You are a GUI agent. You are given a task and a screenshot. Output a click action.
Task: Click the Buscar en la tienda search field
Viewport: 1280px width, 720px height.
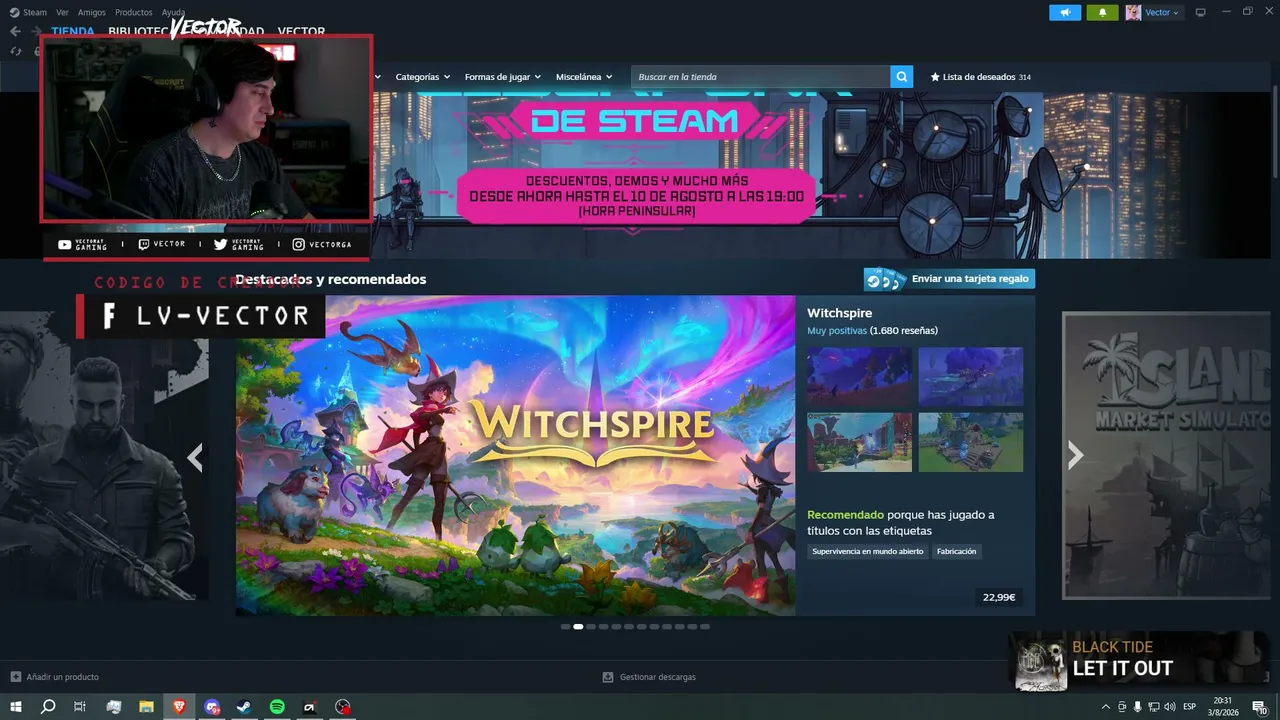click(761, 77)
